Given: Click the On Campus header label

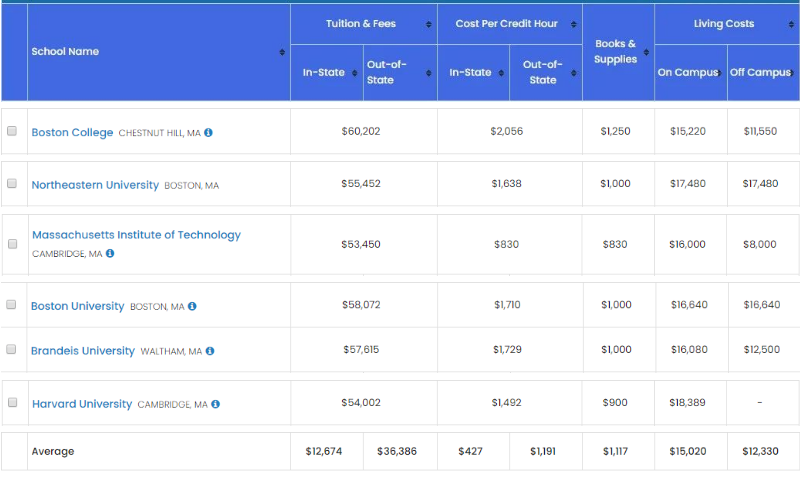Looking at the screenshot, I should tap(688, 72).
